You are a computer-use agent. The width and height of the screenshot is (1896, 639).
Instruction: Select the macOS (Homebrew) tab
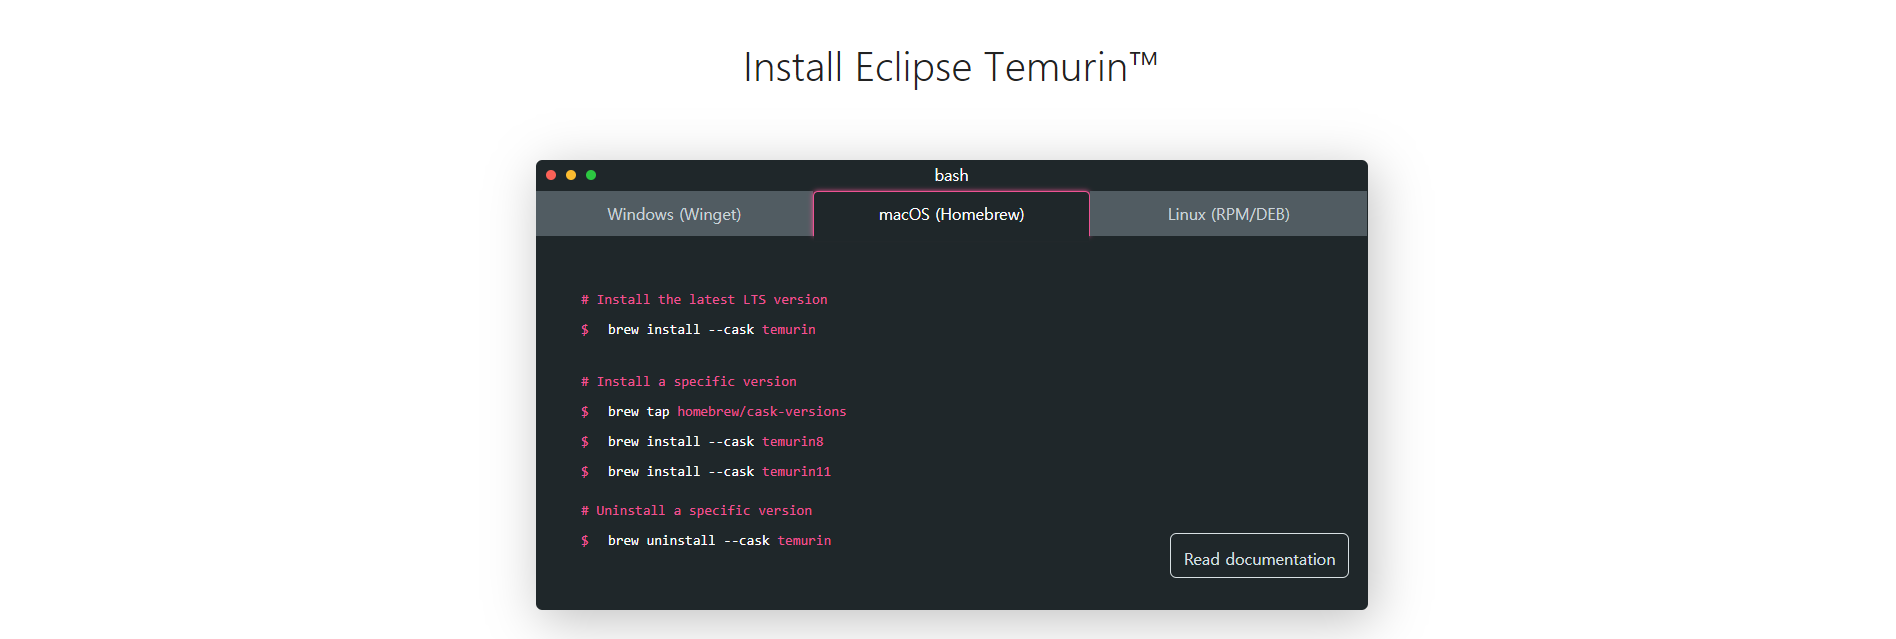tap(951, 214)
